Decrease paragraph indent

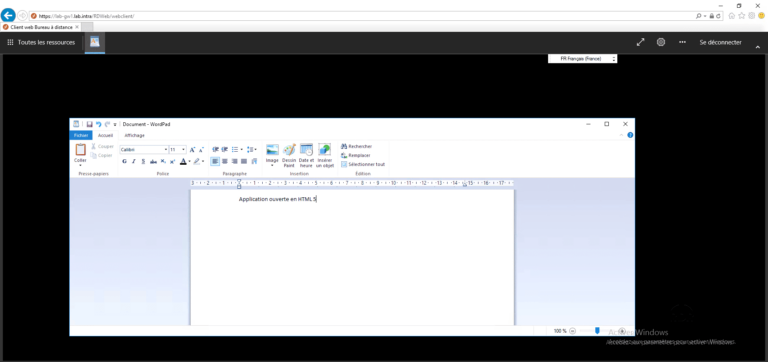click(216, 149)
